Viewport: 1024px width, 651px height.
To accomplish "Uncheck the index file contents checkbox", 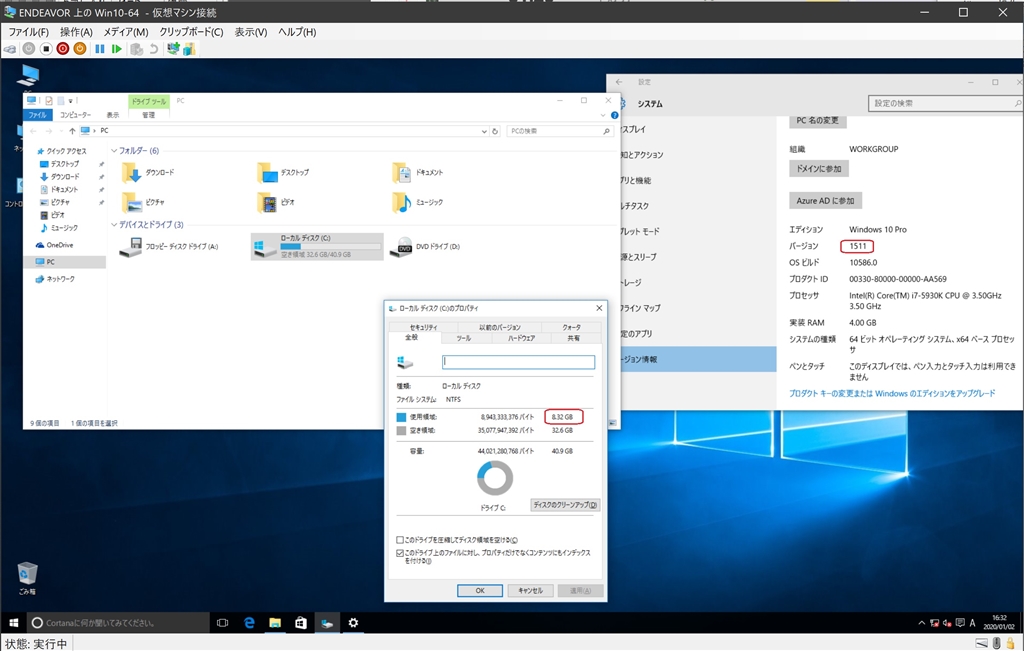I will pos(400,553).
